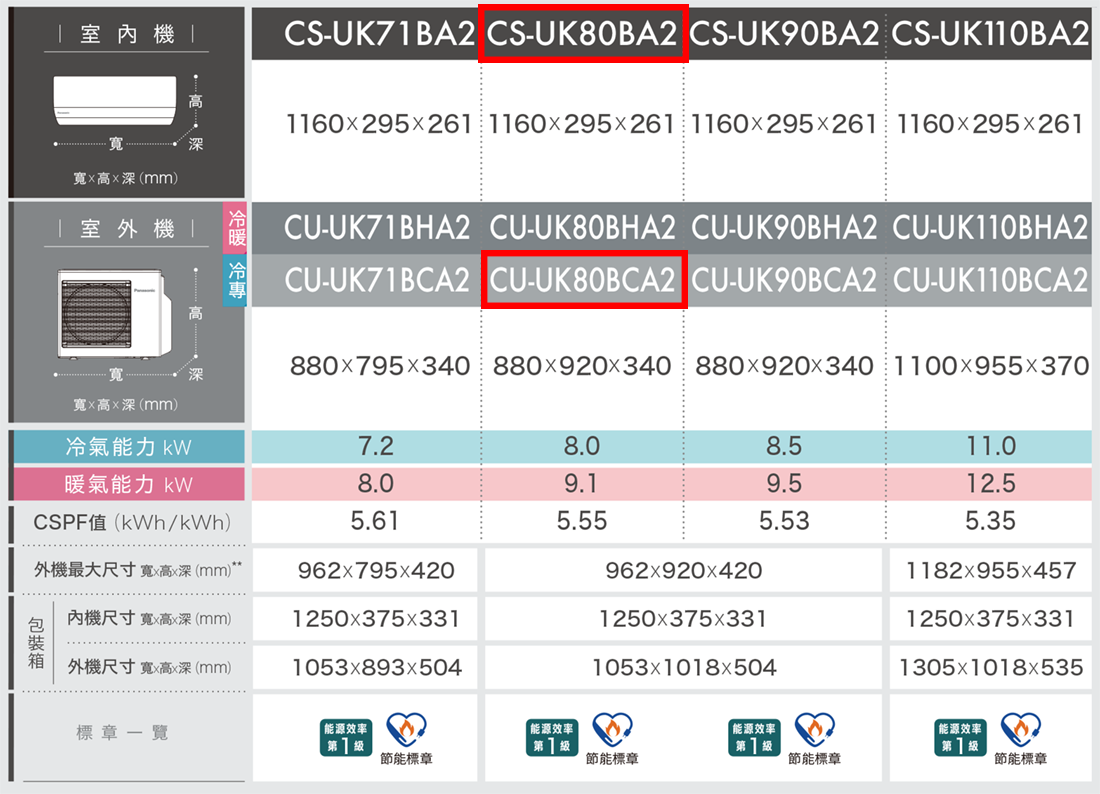
Task: Click the outdoor unit product image
Action: (x=114, y=314)
